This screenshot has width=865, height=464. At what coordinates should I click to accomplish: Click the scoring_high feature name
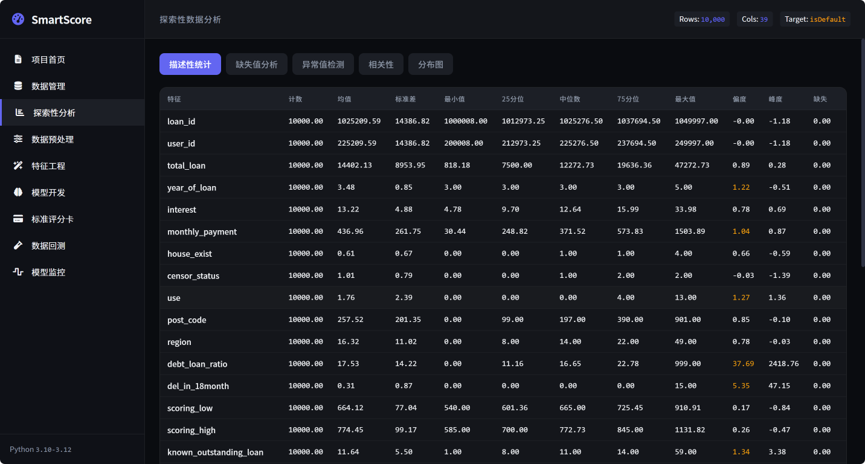coord(191,430)
